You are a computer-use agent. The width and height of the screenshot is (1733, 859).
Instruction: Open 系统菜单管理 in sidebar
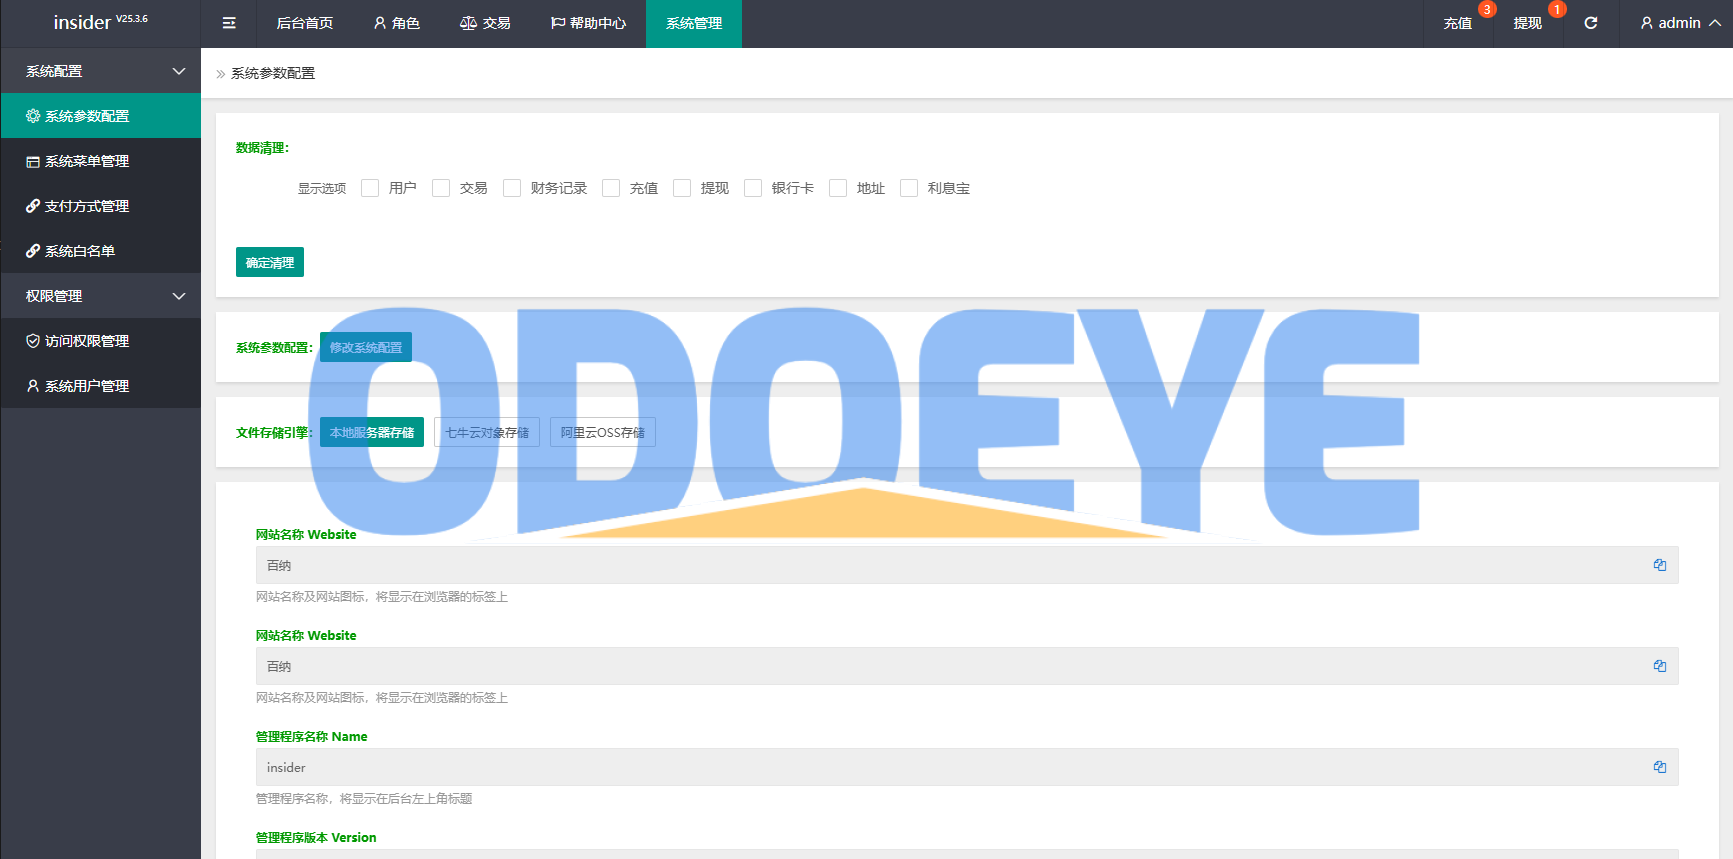tap(87, 161)
